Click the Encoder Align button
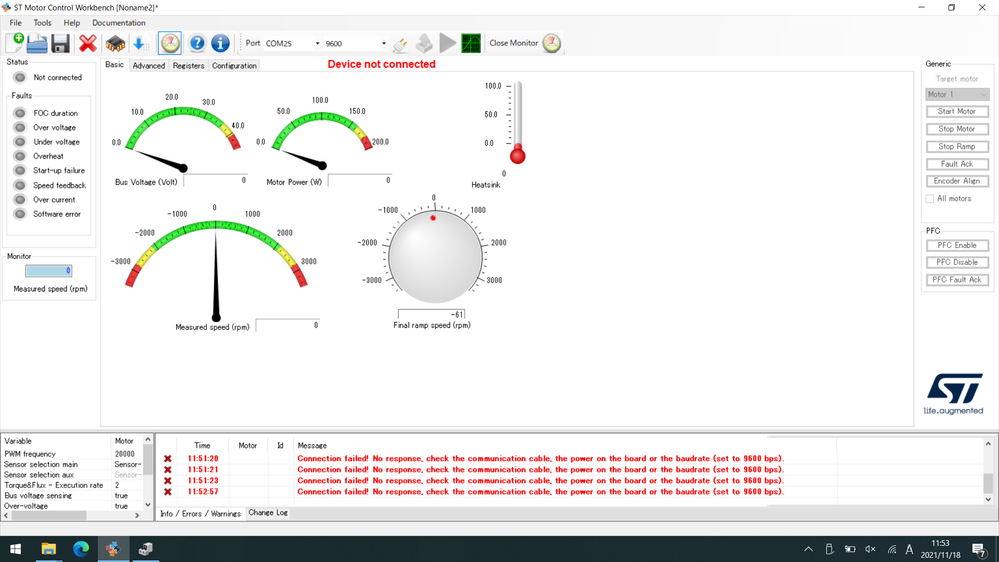 (957, 181)
